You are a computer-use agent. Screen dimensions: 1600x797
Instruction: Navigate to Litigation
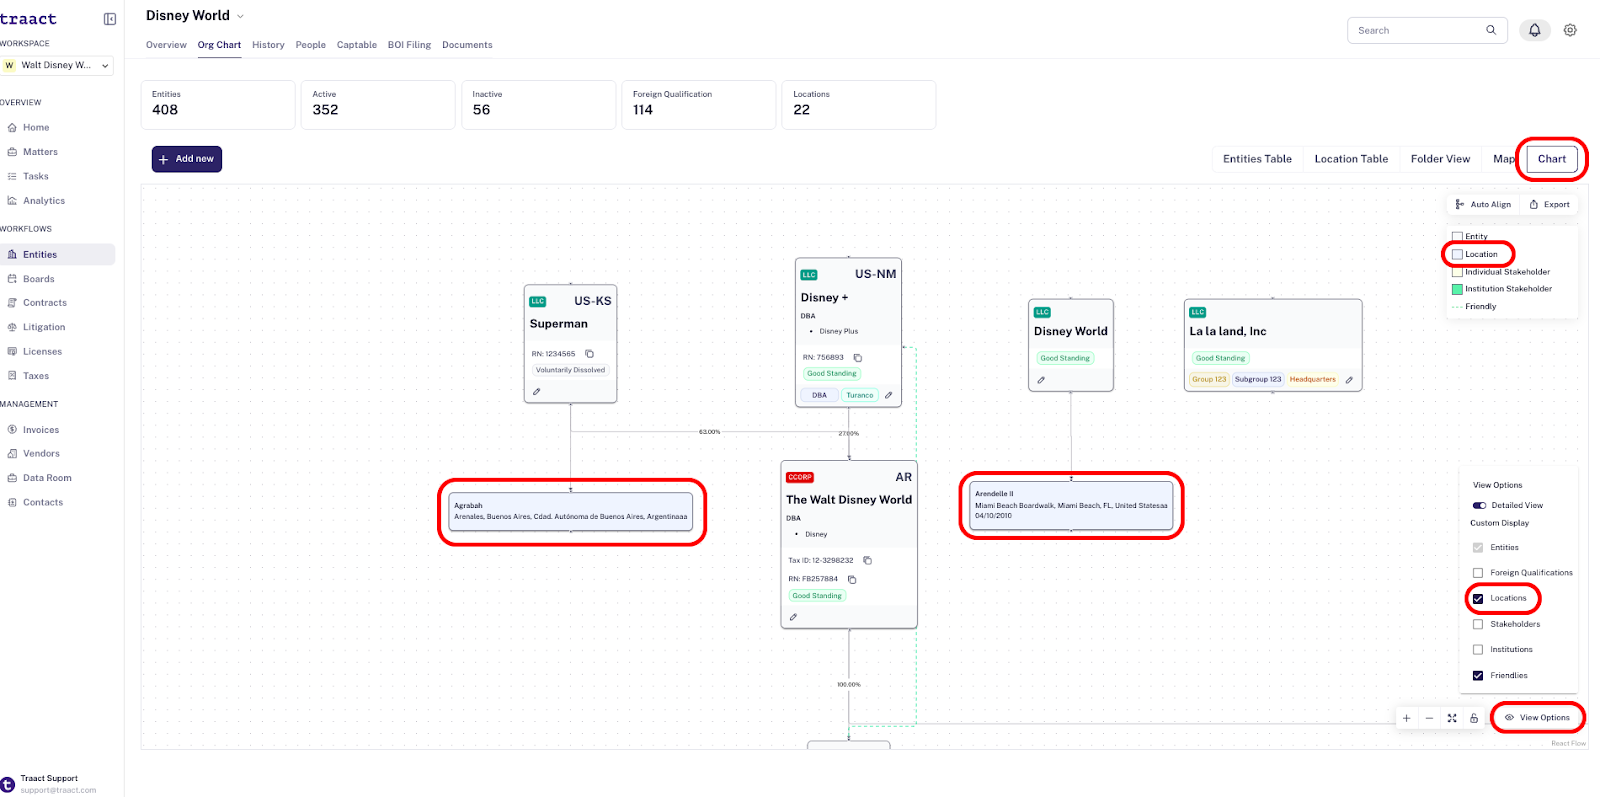tap(44, 327)
